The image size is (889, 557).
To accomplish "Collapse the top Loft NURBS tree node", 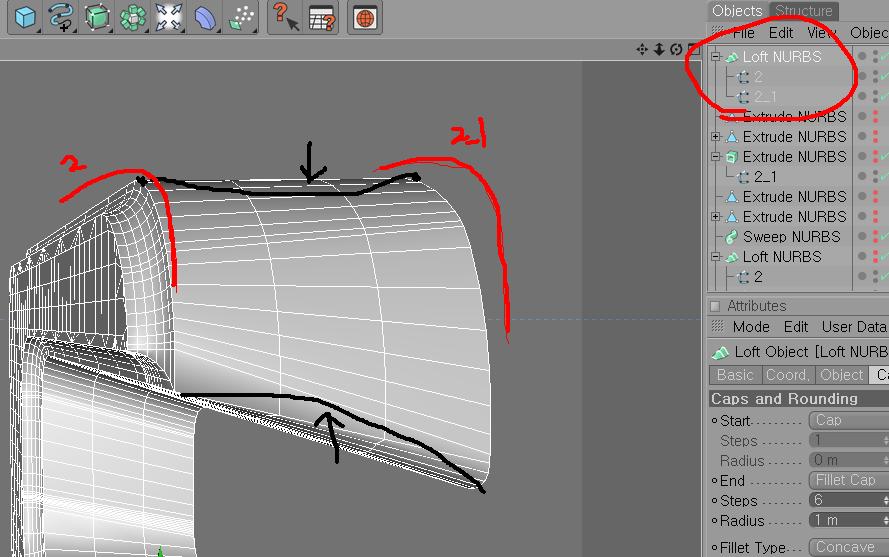I will click(716, 57).
